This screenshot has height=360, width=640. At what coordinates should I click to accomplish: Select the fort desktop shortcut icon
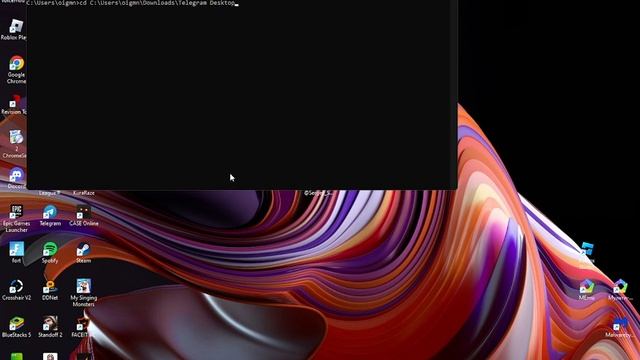tap(16, 253)
